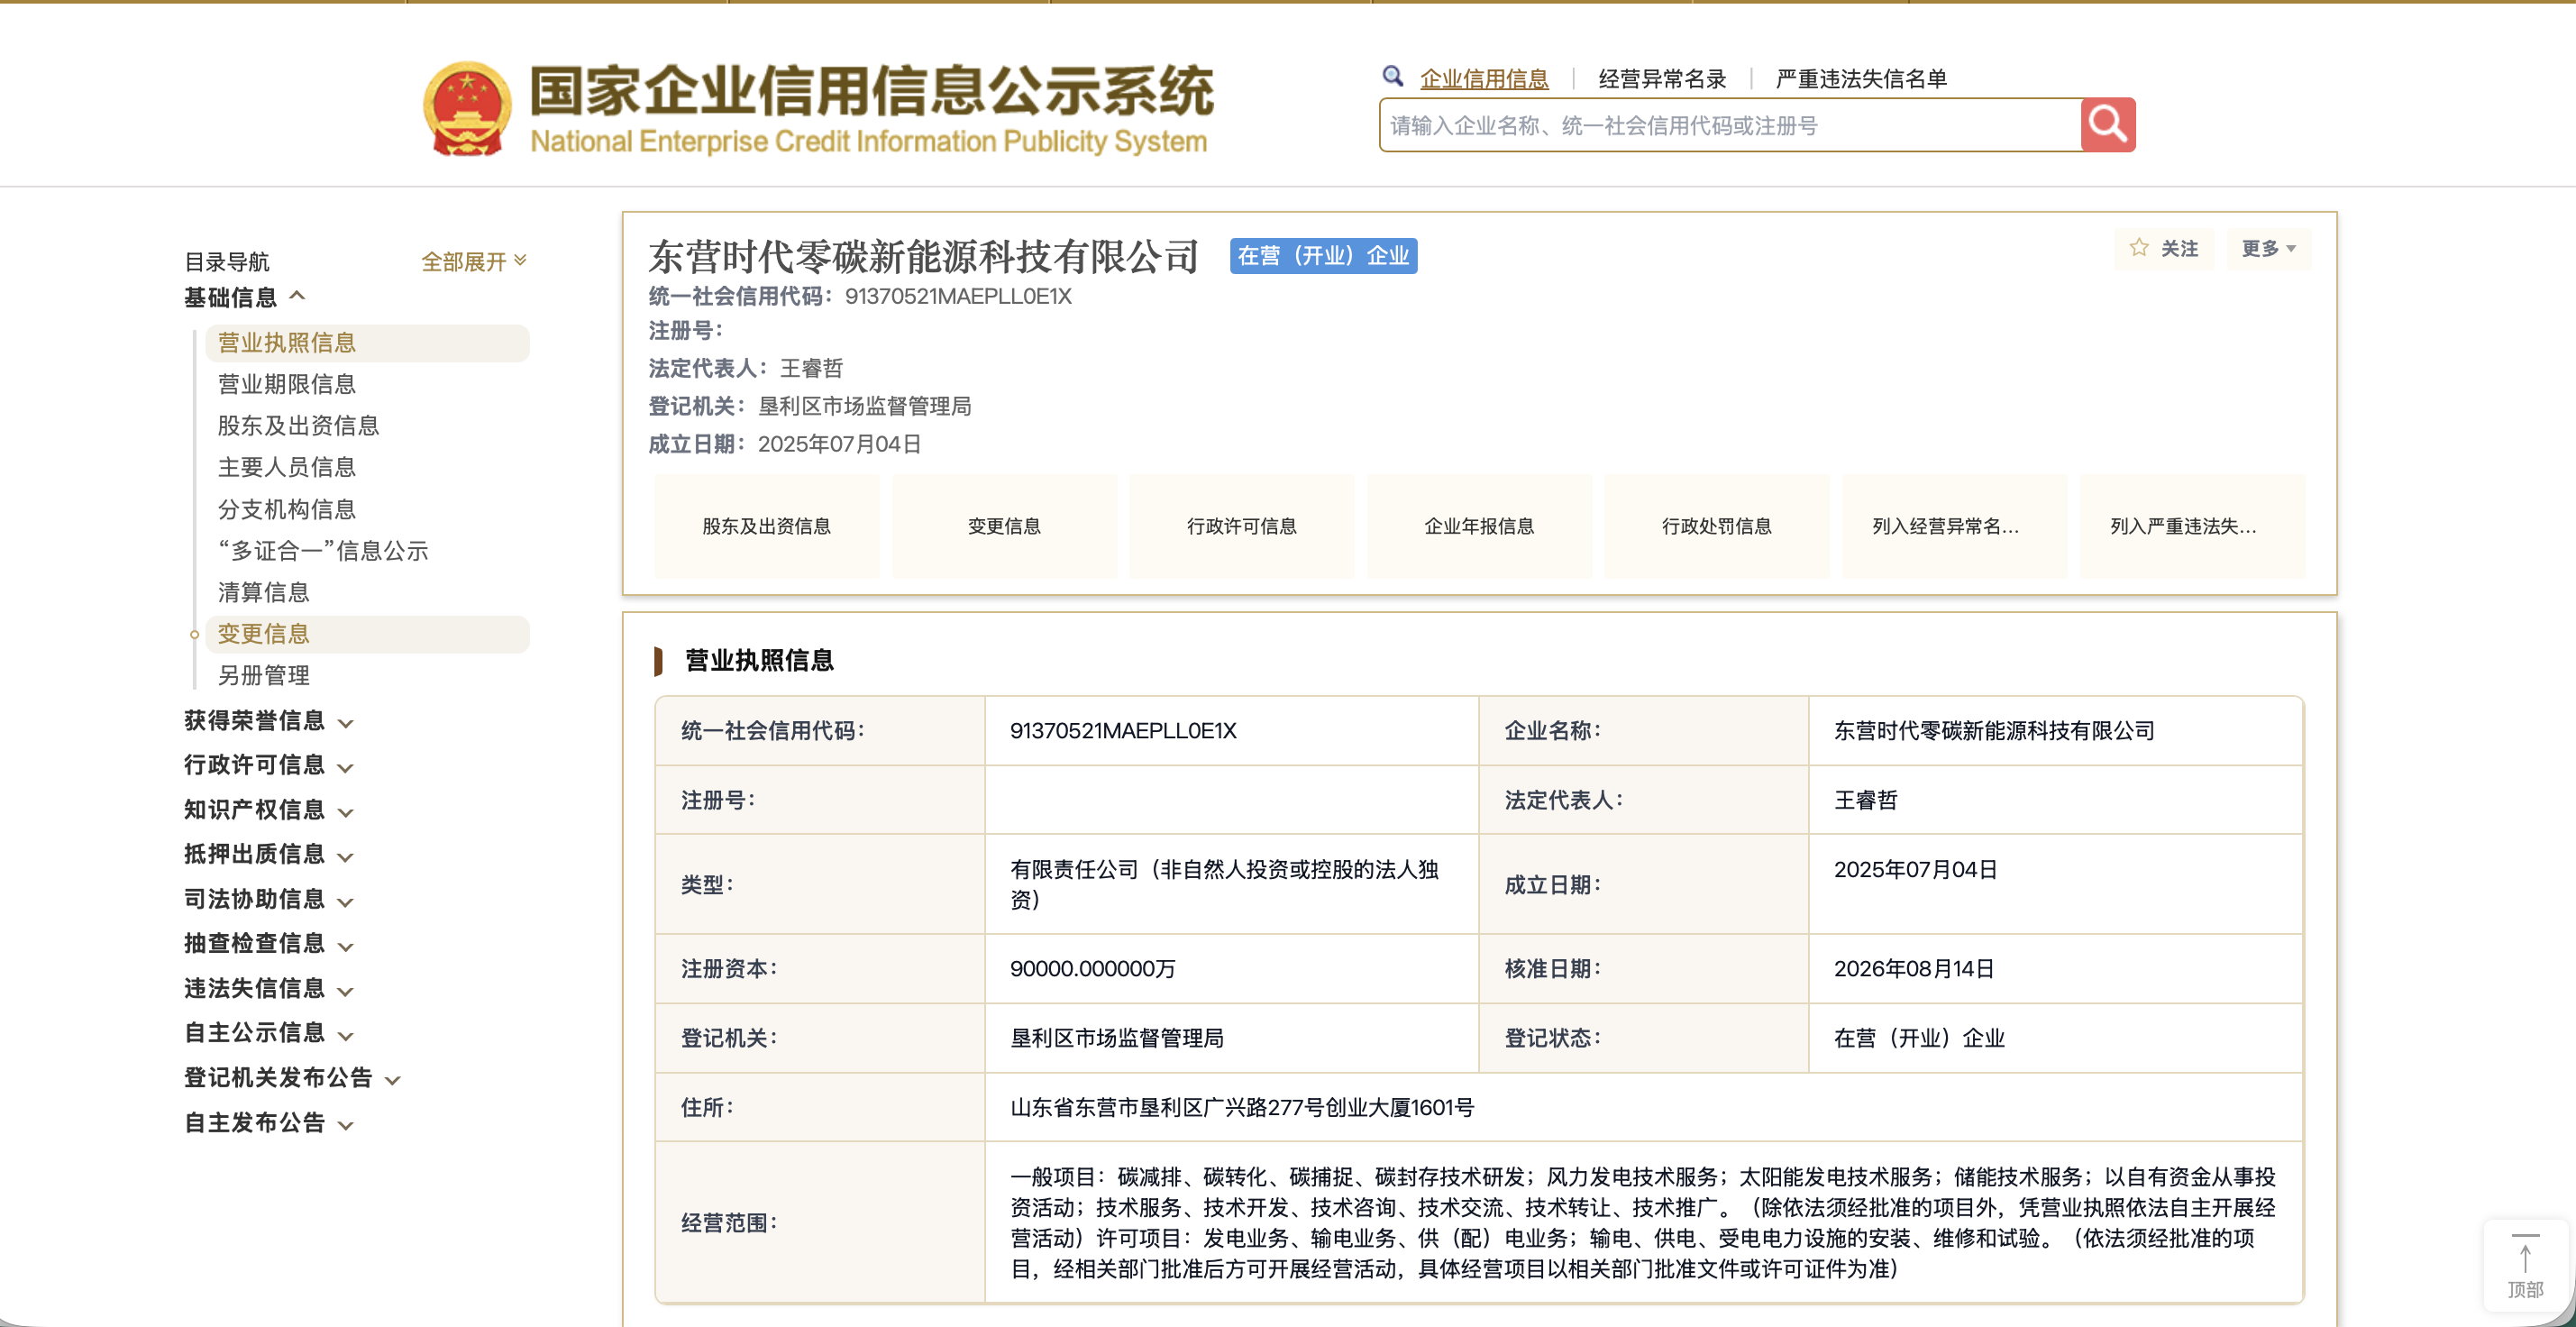Go to 分支机构信息 in sidebar
The height and width of the screenshot is (1327, 2576).
287,509
